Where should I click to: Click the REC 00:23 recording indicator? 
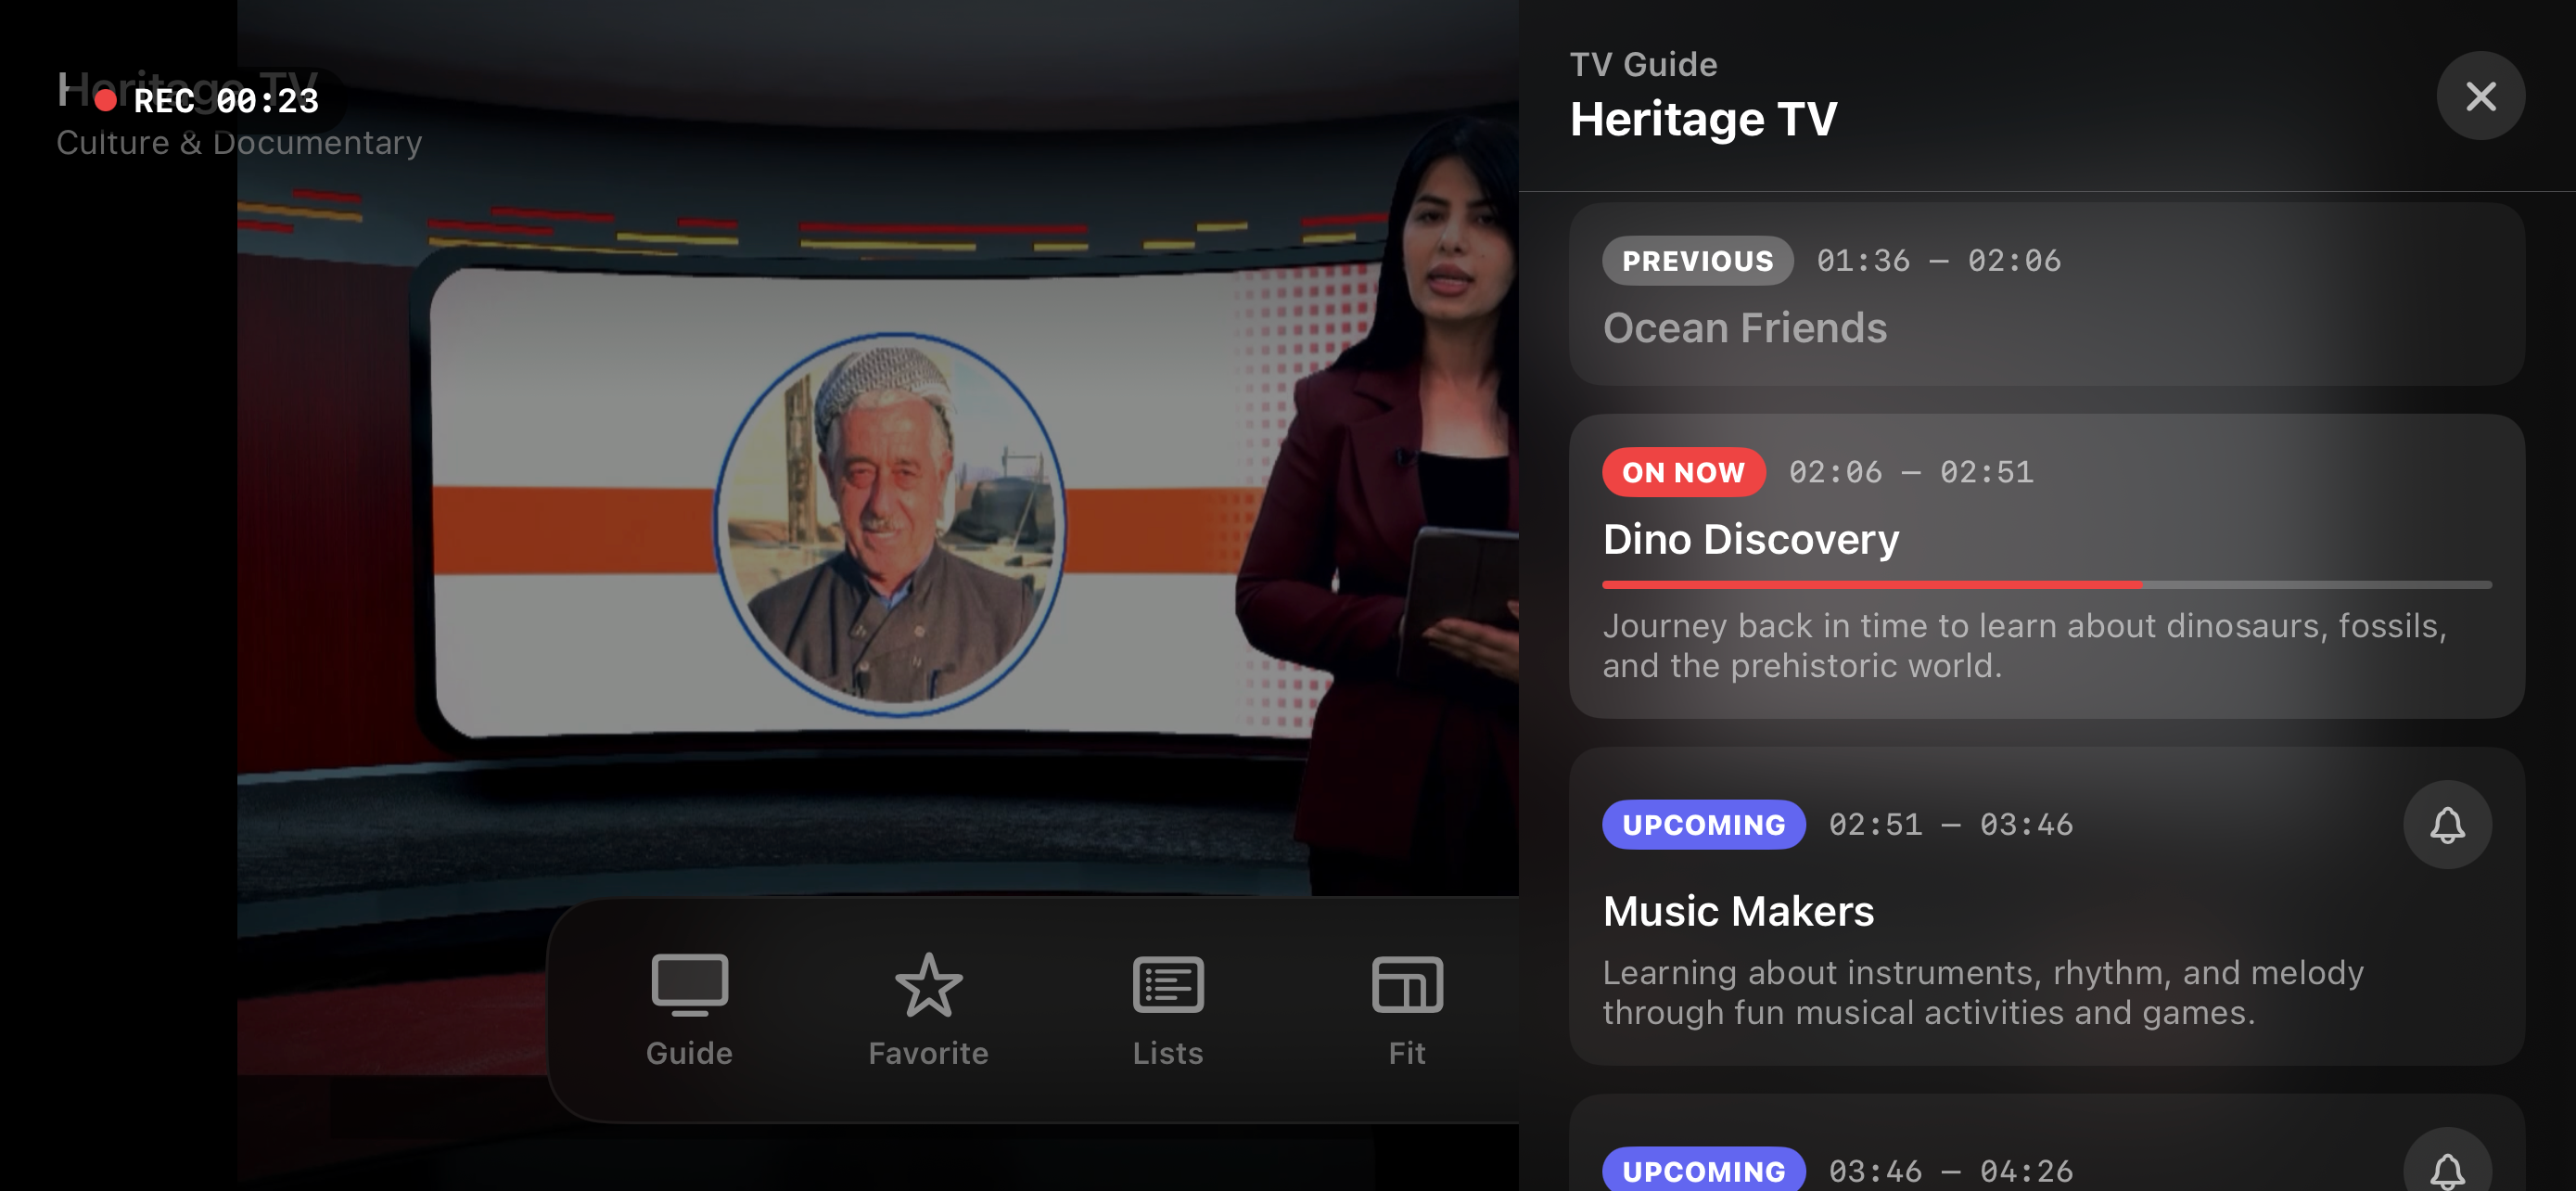coord(208,100)
